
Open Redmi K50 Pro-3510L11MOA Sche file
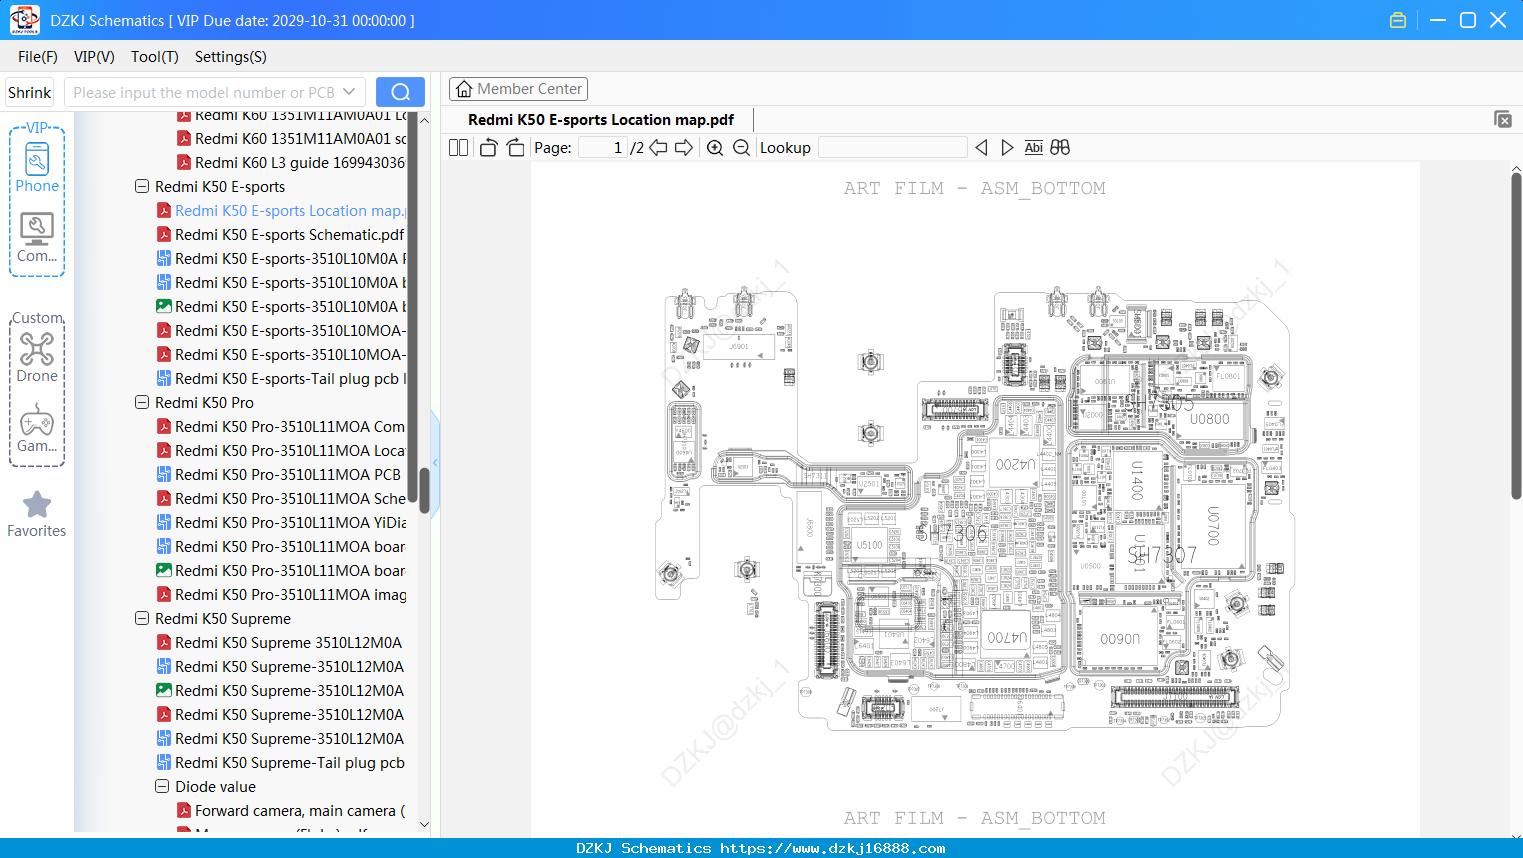(x=281, y=499)
